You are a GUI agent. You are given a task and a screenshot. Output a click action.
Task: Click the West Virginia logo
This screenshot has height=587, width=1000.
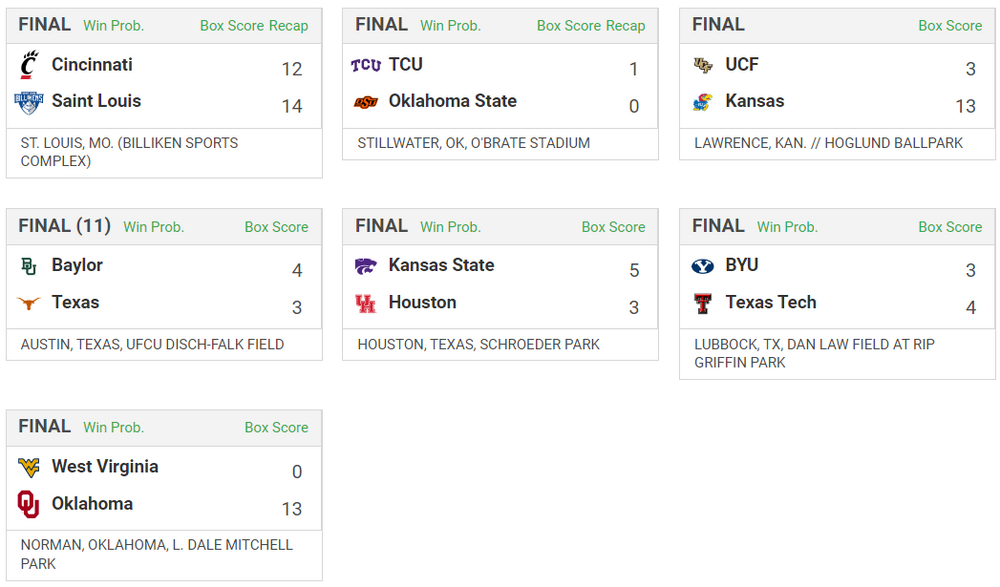point(29,467)
